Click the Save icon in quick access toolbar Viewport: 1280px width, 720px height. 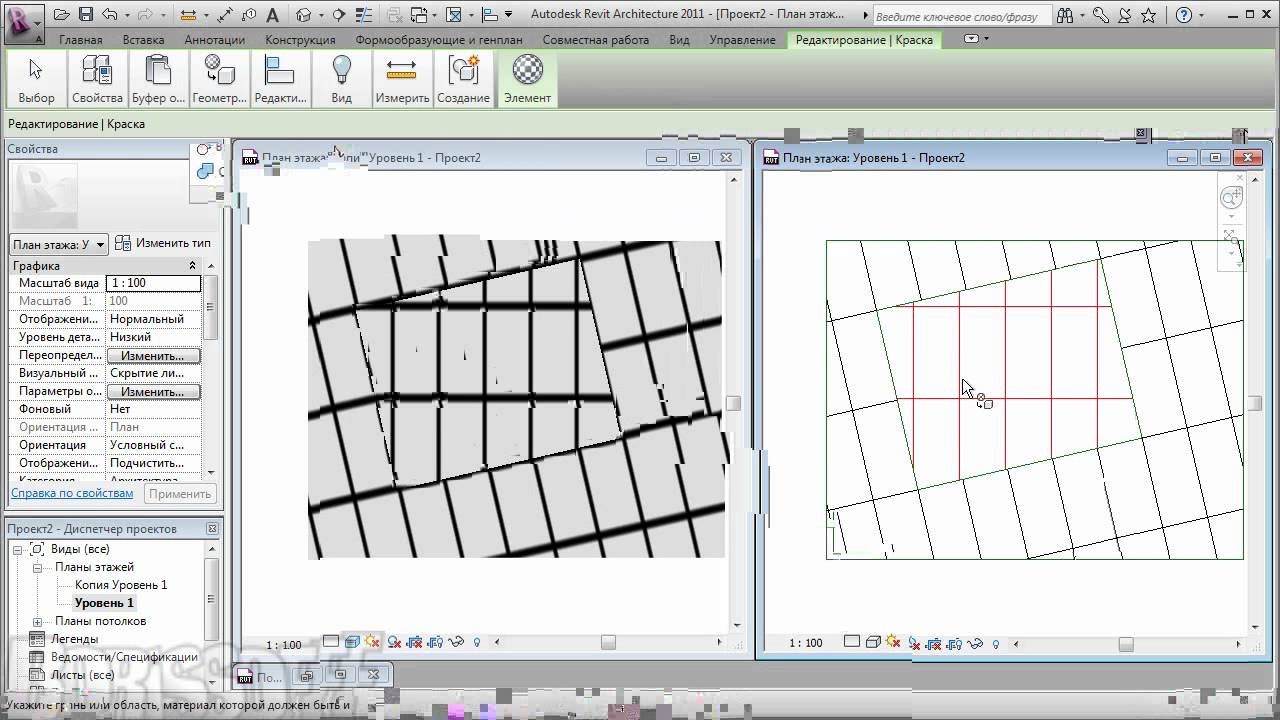click(x=86, y=15)
